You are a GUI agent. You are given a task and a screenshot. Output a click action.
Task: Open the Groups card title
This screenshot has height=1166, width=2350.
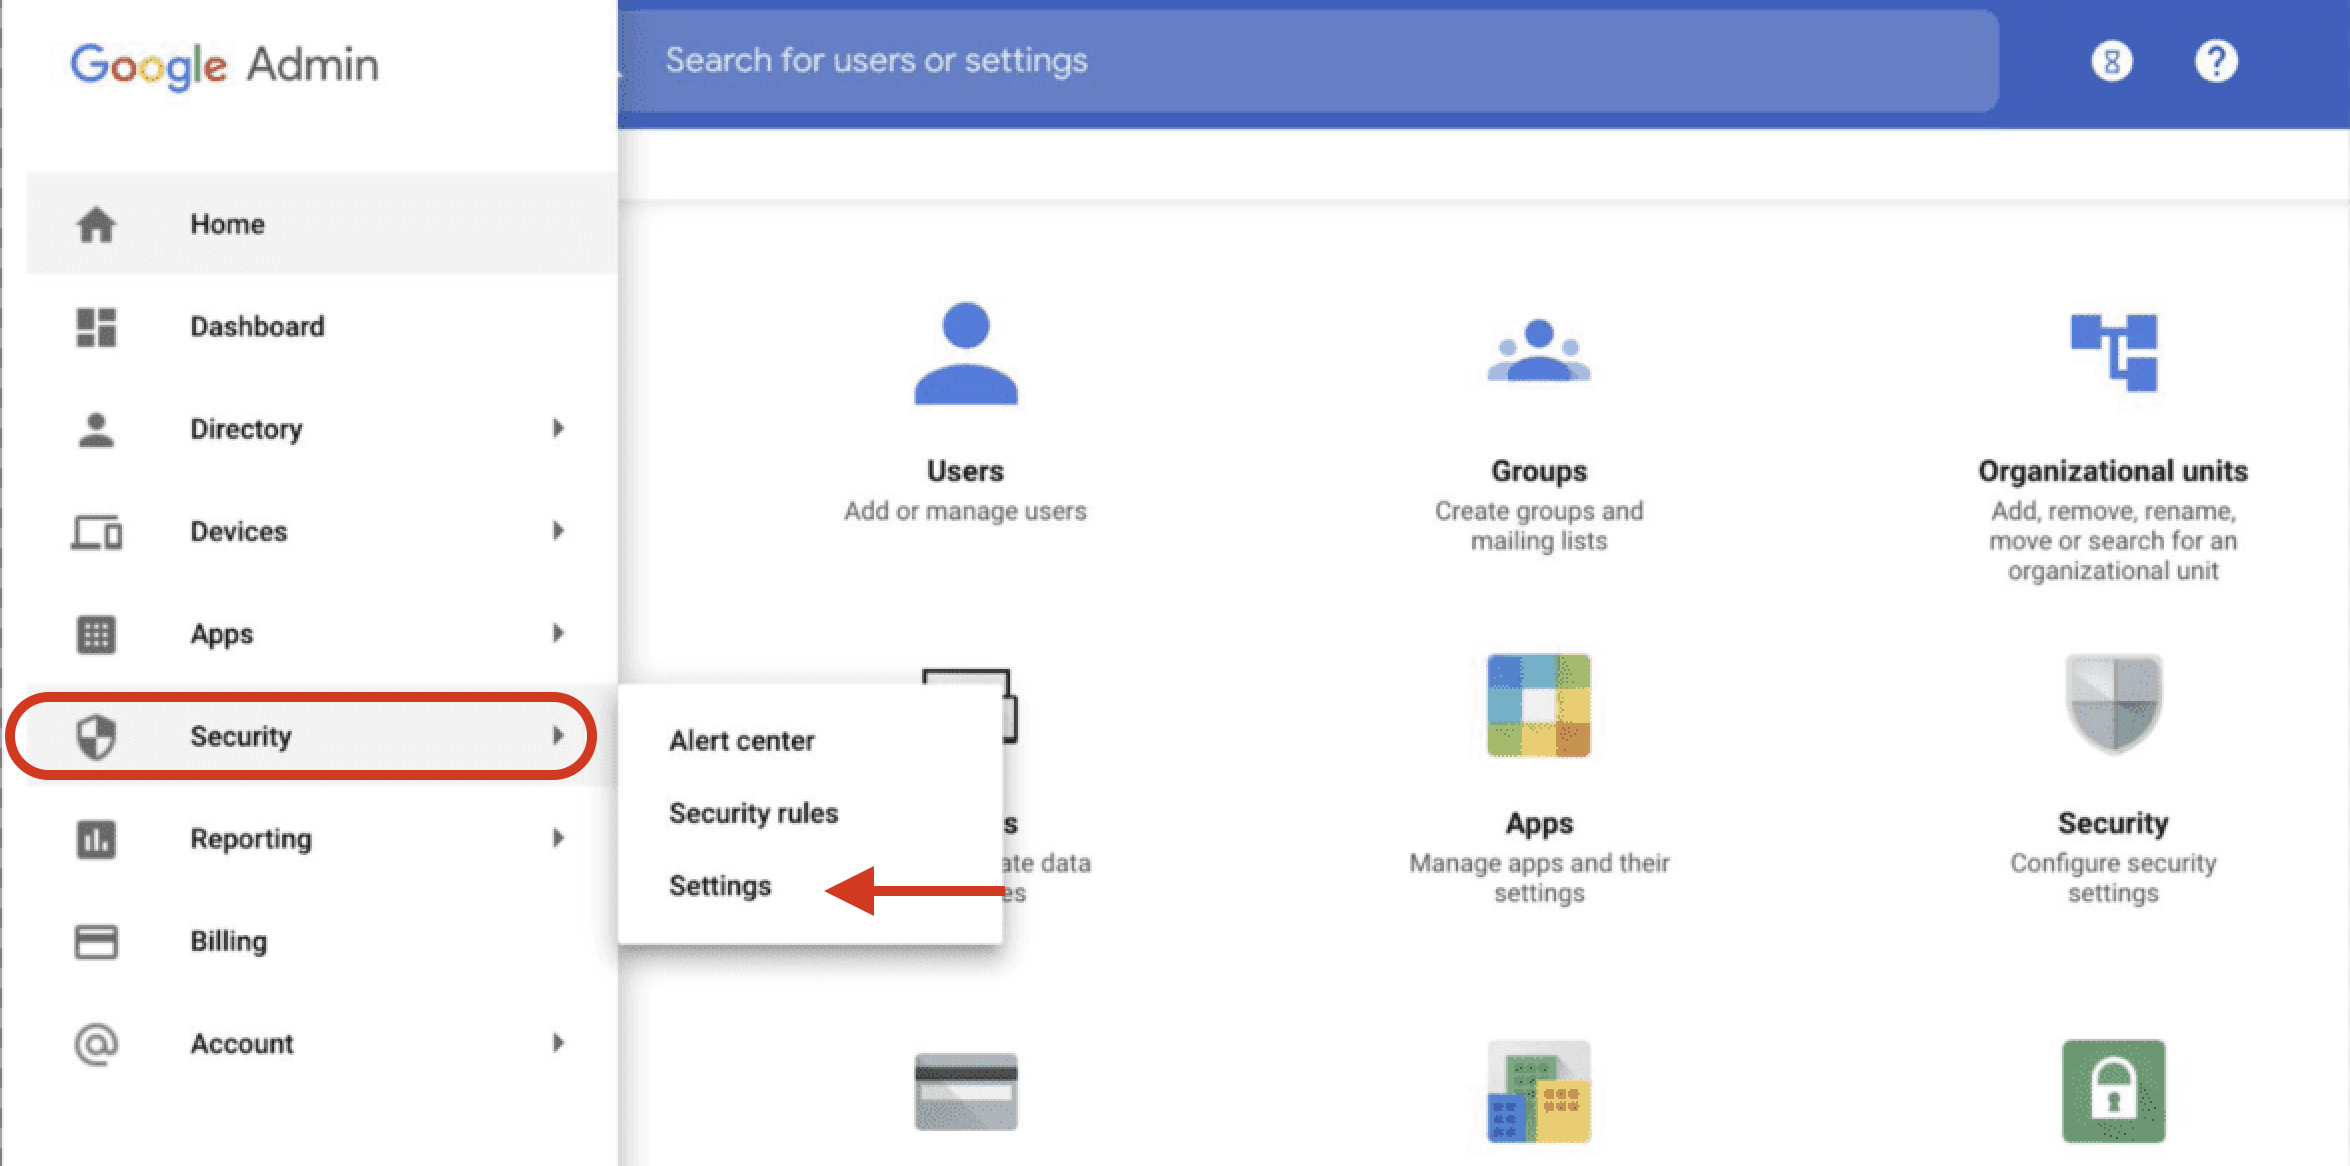click(x=1539, y=471)
